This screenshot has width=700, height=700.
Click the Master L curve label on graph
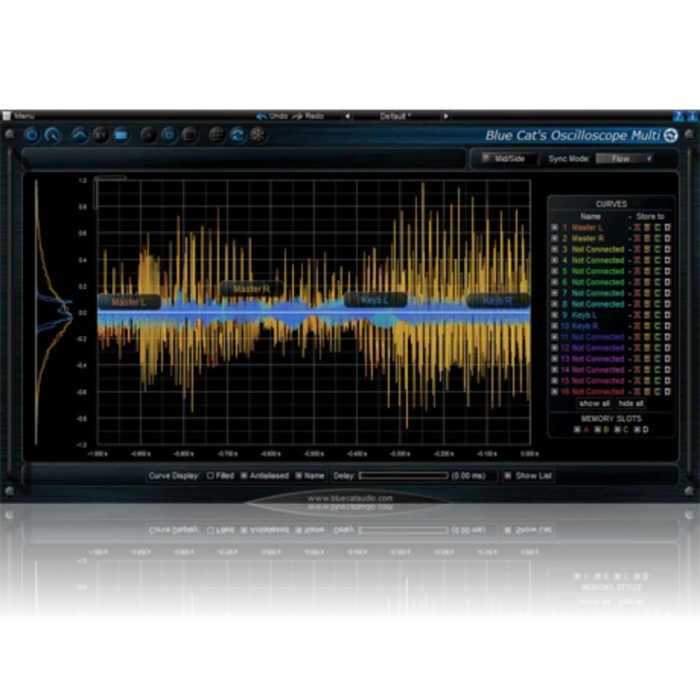click(129, 302)
